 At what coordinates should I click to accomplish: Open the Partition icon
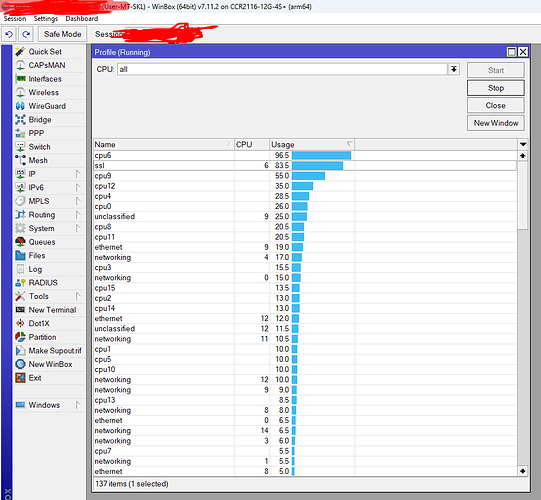click(20, 337)
